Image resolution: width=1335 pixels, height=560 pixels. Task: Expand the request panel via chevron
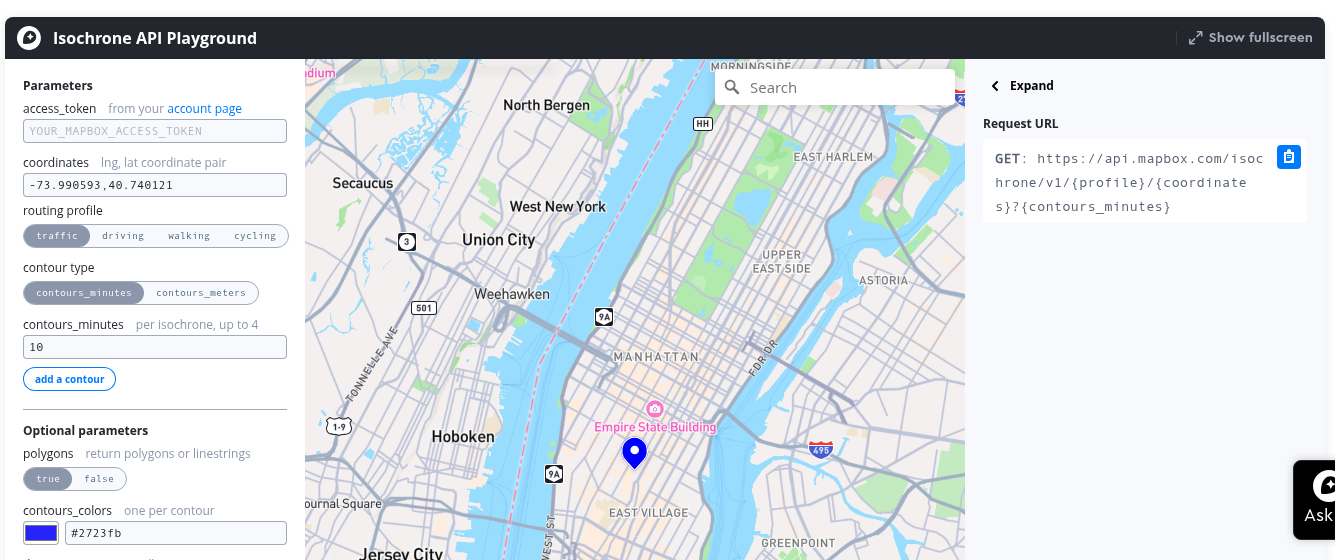point(995,86)
